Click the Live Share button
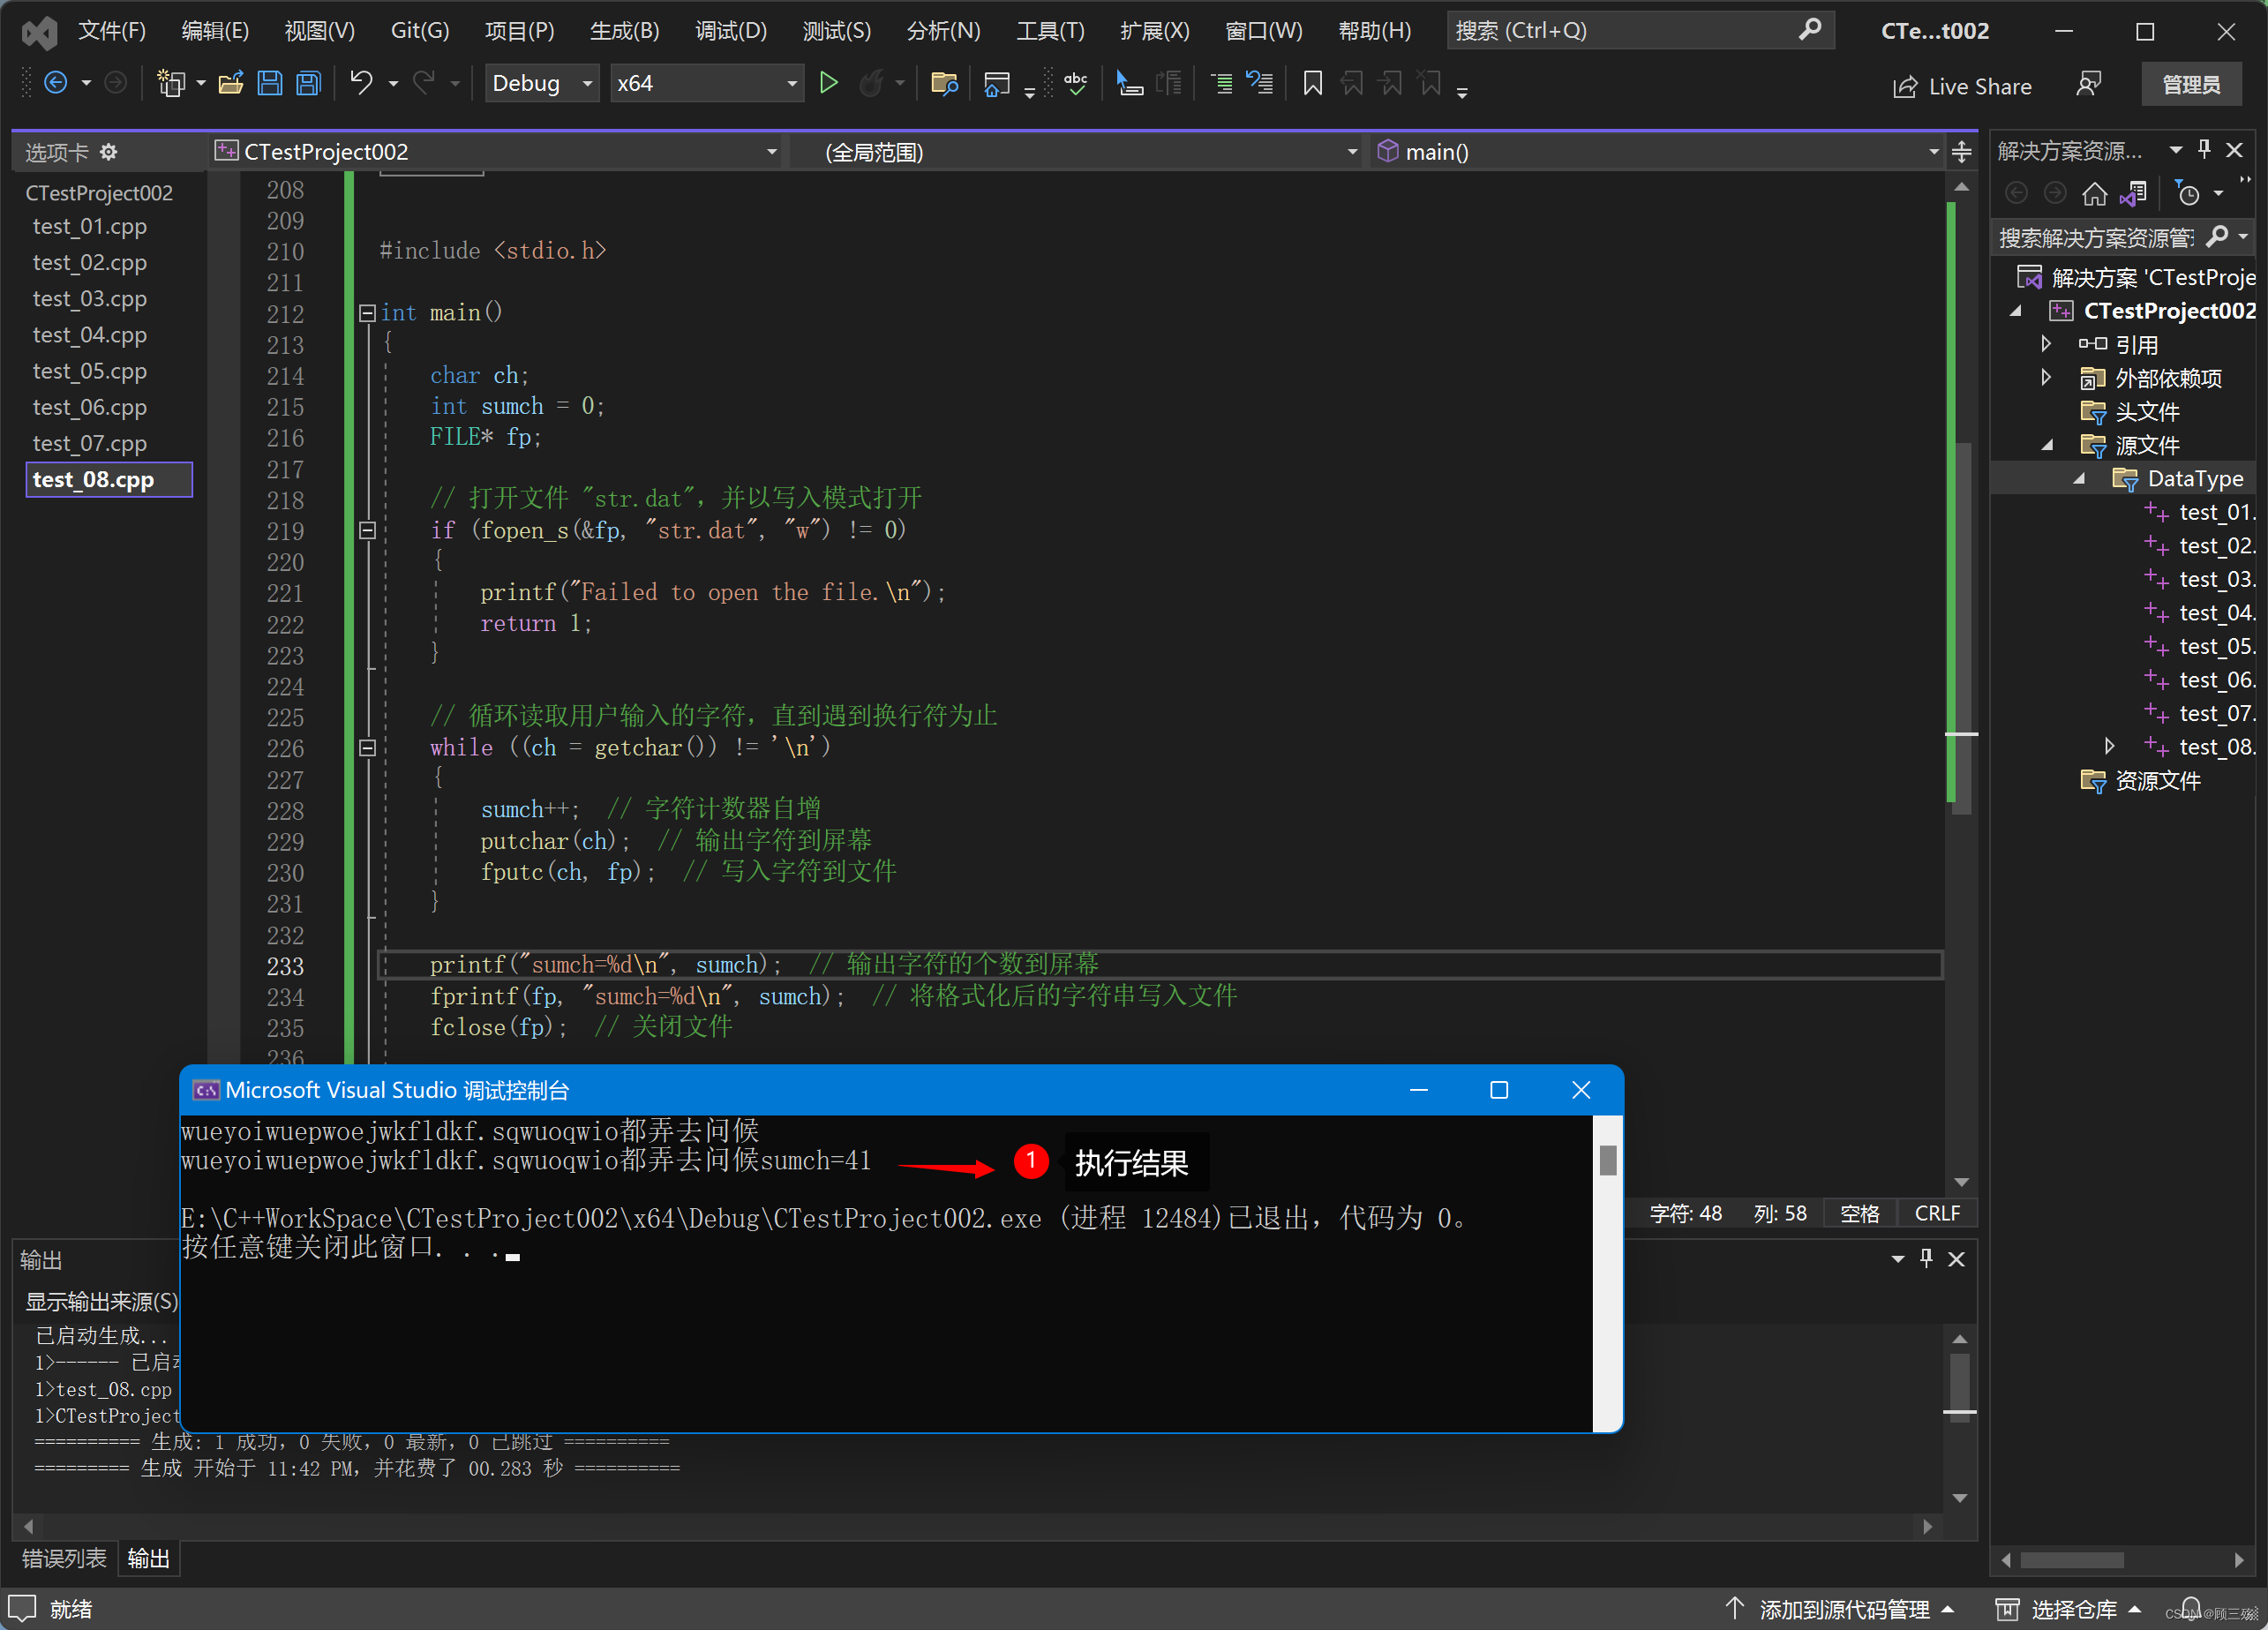 (x=1962, y=86)
